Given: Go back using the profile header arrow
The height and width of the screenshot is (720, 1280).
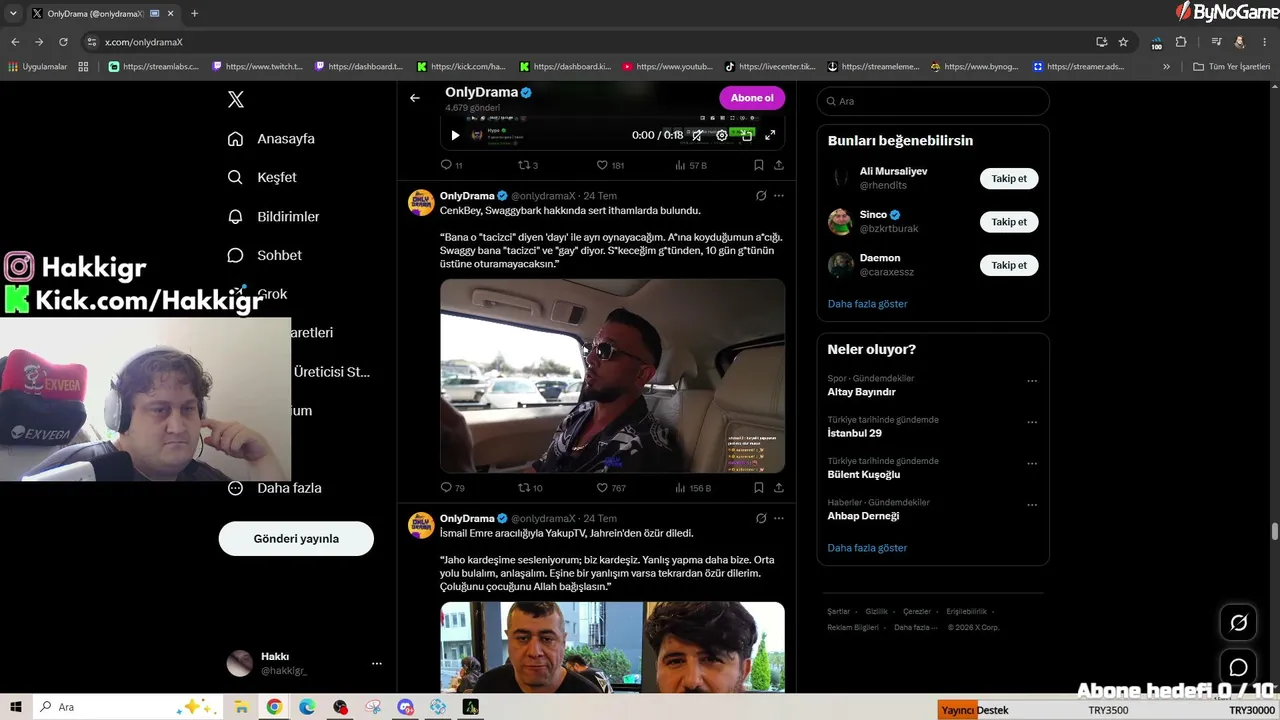Looking at the screenshot, I should pyautogui.click(x=415, y=98).
